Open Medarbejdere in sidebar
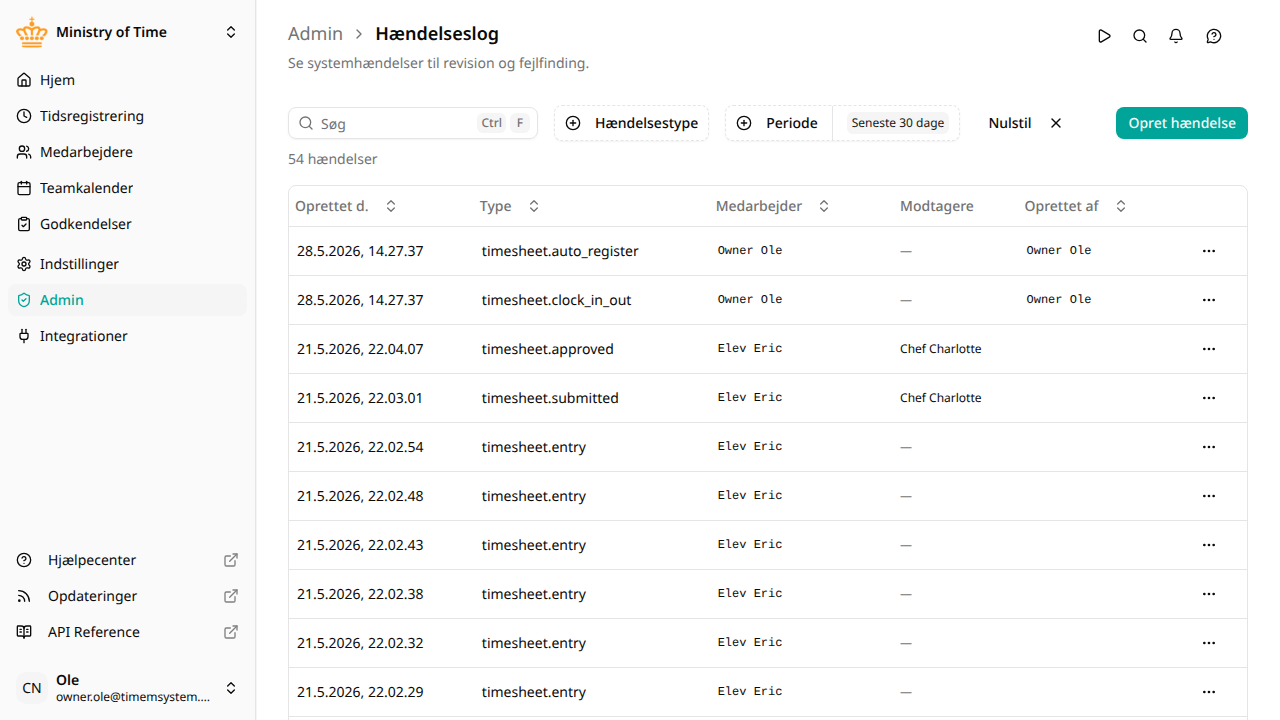 coord(127,152)
